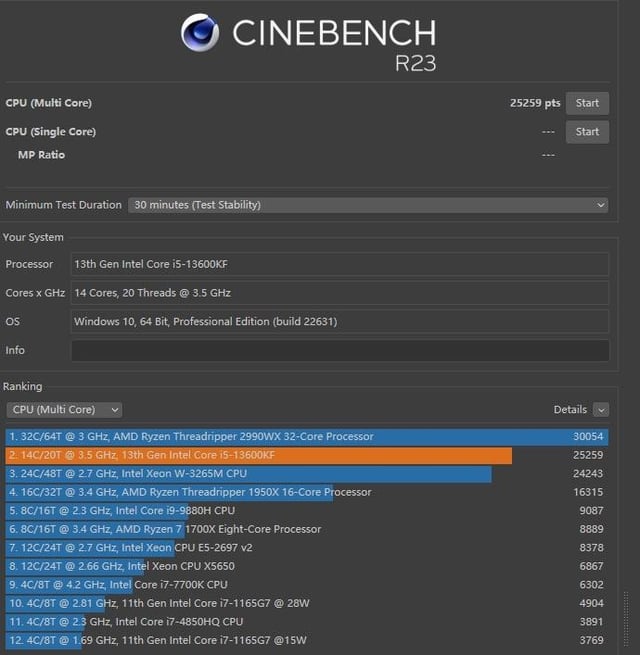Select ranking row Intel Core i7-4850HQ CPU

[x=307, y=622]
